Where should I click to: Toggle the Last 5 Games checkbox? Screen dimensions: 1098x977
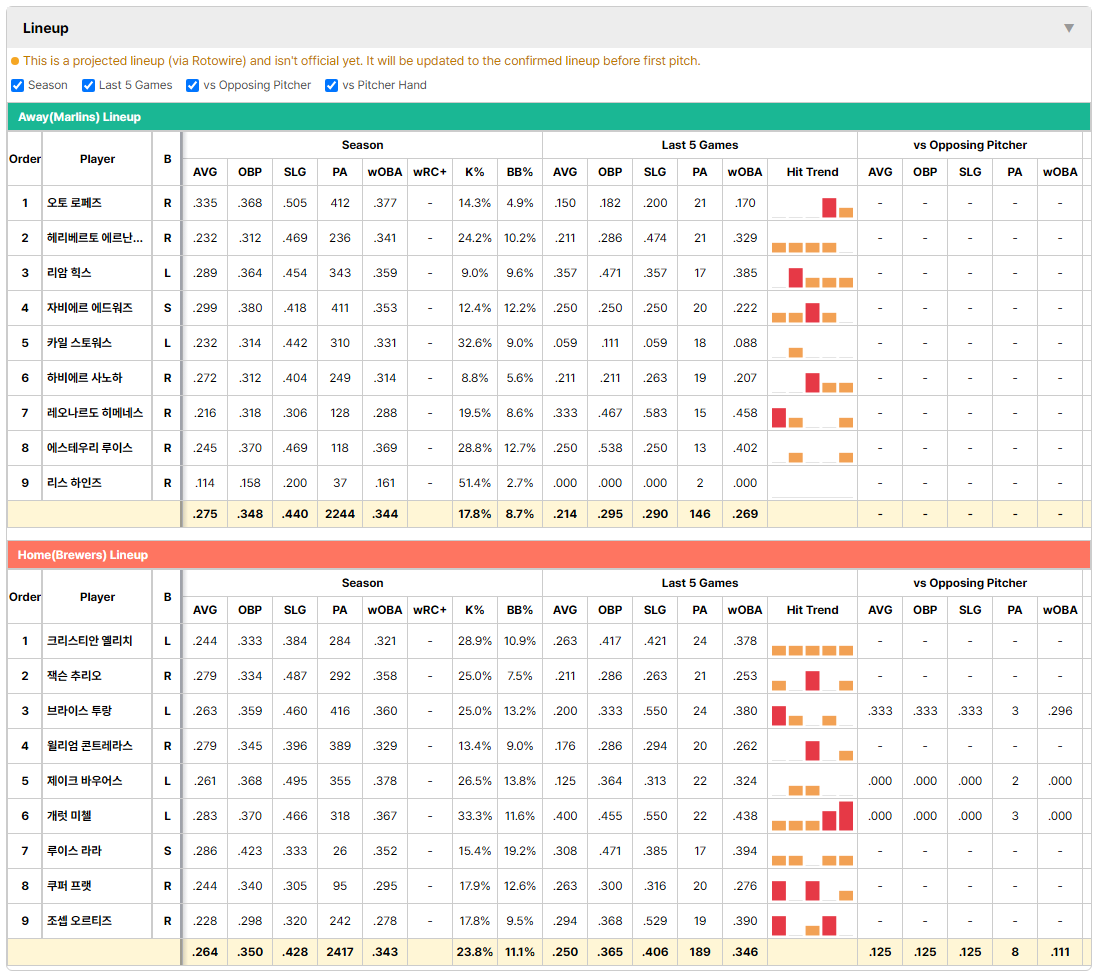point(88,85)
